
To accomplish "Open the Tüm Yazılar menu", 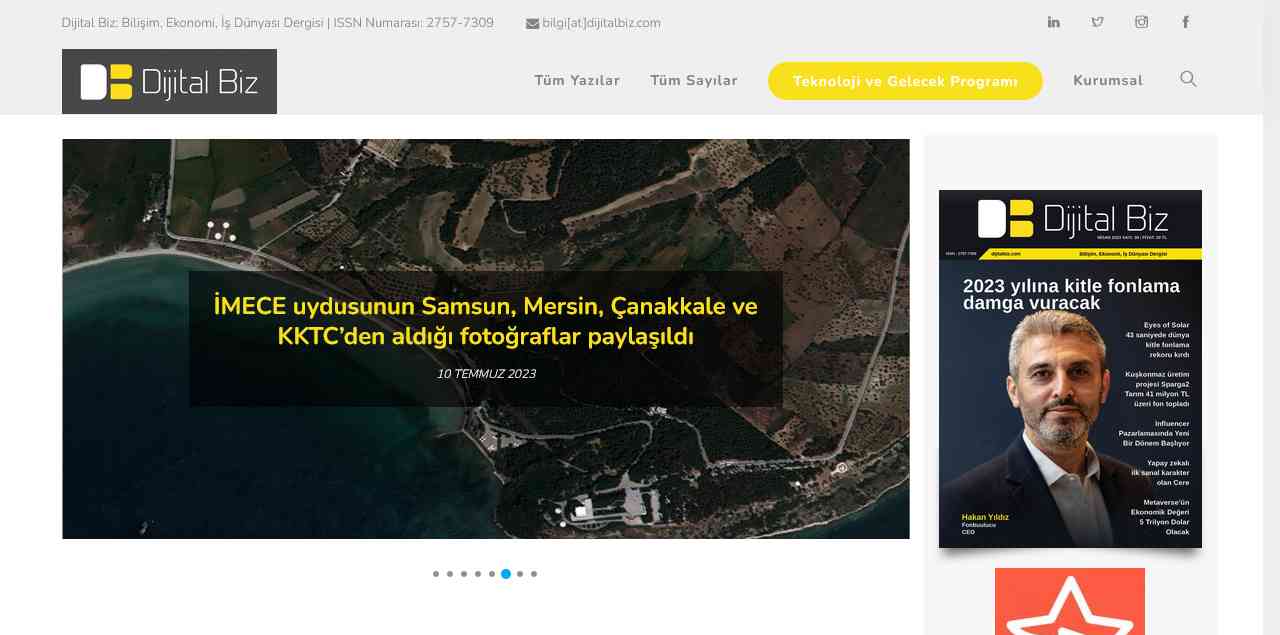I will (577, 81).
